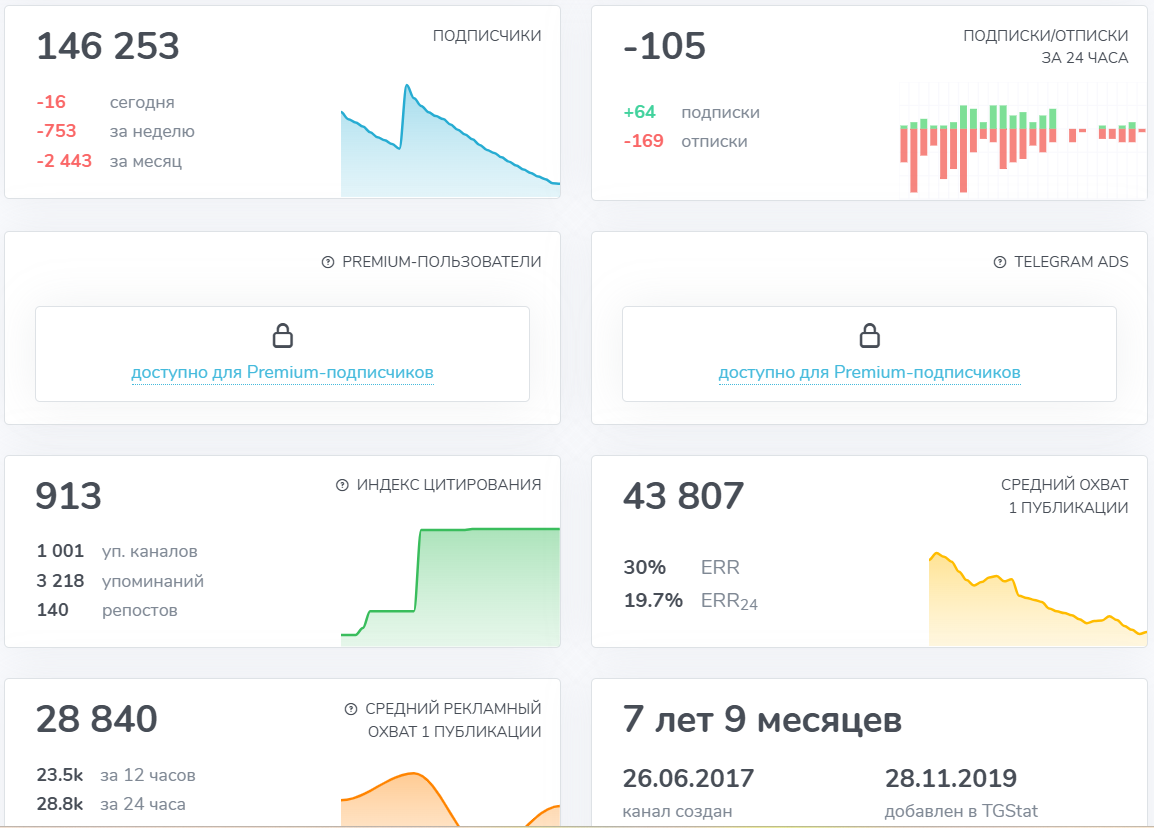This screenshot has height=828, width=1154.
Task: Click the 28.8k за 24 часа row
Action: click(x=111, y=804)
